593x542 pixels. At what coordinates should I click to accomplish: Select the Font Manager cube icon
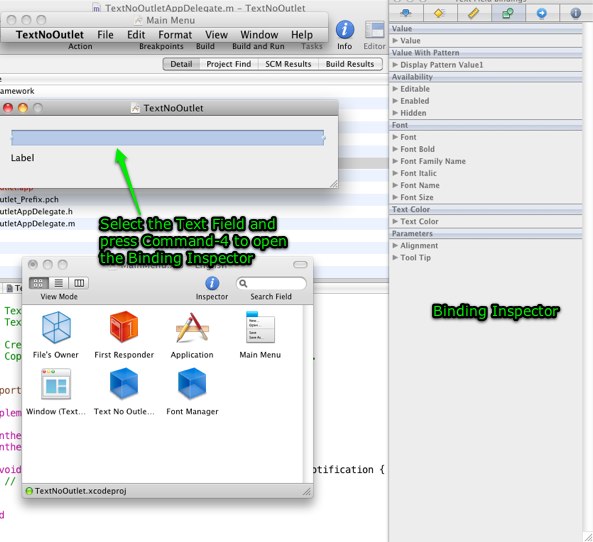[x=192, y=384]
